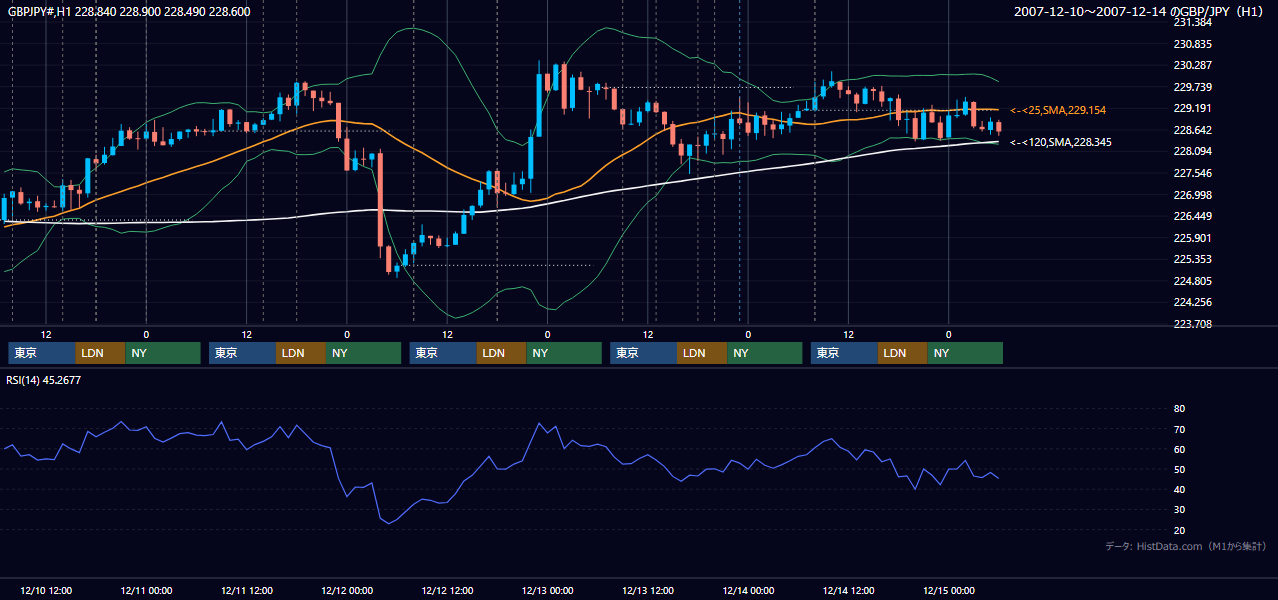Click RSI scale value 60
Image resolution: width=1278 pixels, height=600 pixels.
coord(1180,449)
